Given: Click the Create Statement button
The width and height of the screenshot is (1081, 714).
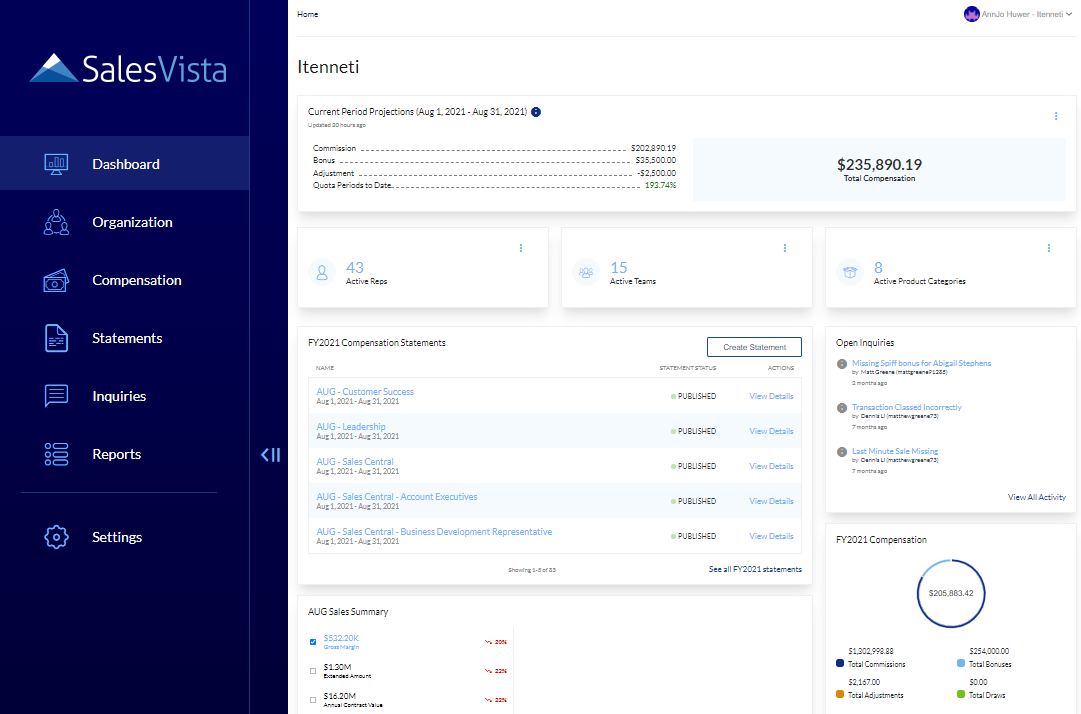Looking at the screenshot, I should (x=754, y=346).
